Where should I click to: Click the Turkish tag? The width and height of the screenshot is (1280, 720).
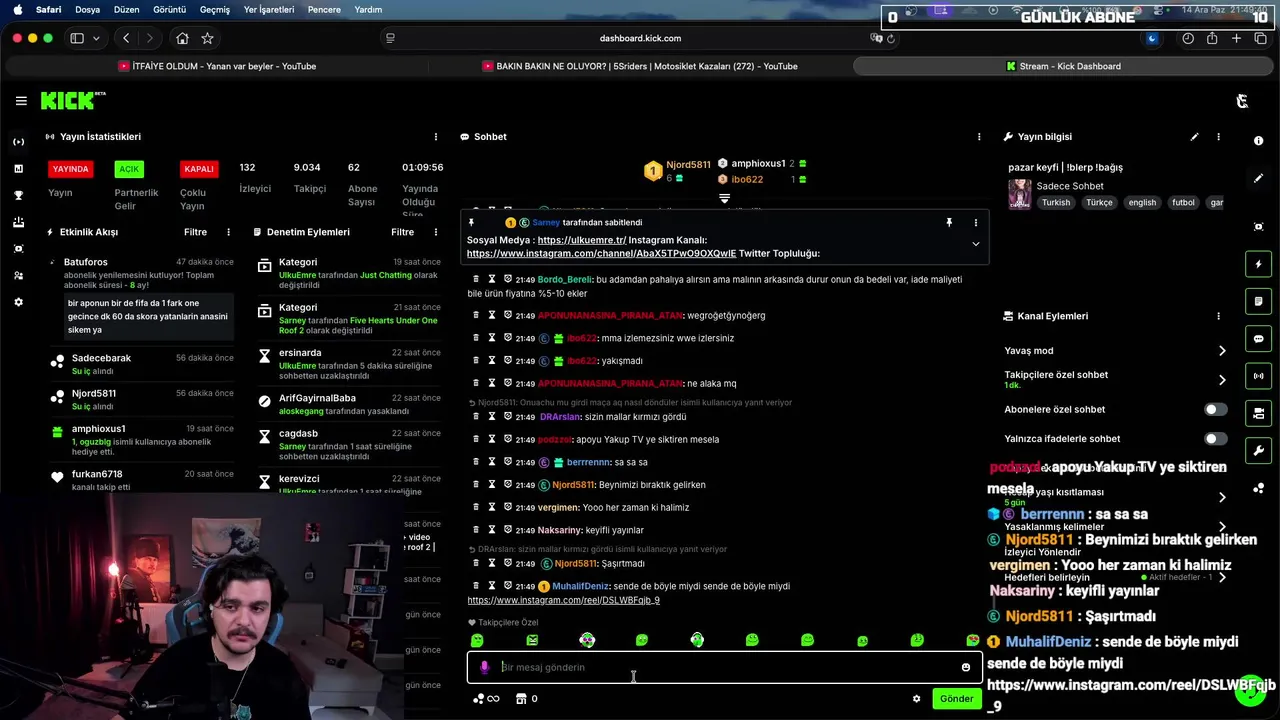[1056, 202]
